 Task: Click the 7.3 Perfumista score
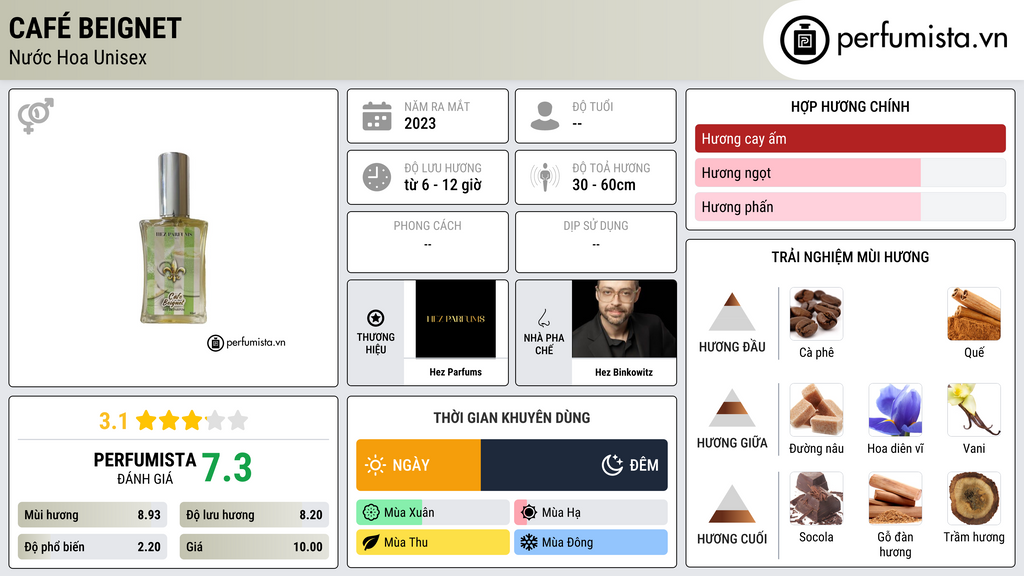tap(227, 468)
